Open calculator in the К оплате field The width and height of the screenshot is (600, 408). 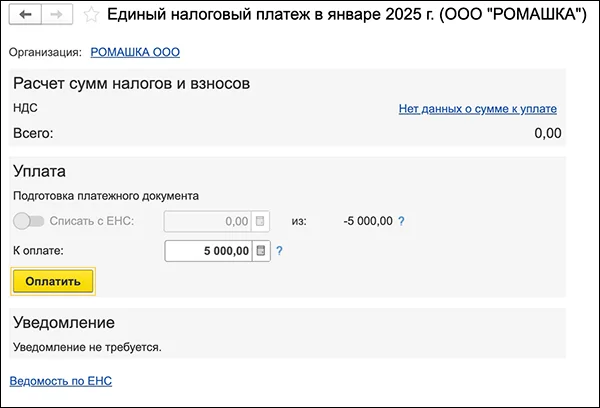260,251
